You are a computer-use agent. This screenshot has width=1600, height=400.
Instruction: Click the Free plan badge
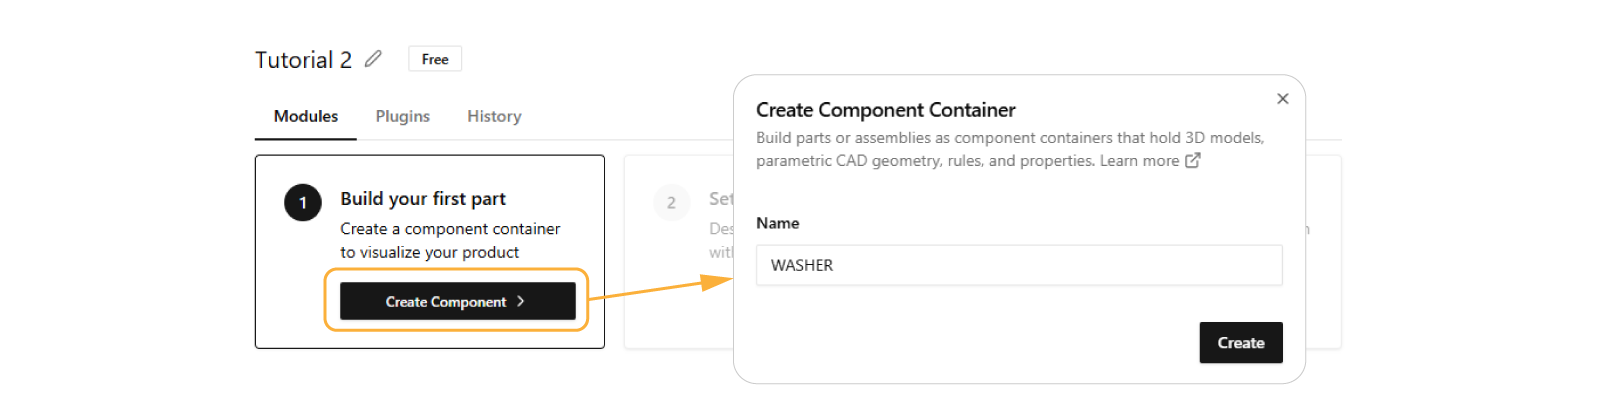coord(435,59)
